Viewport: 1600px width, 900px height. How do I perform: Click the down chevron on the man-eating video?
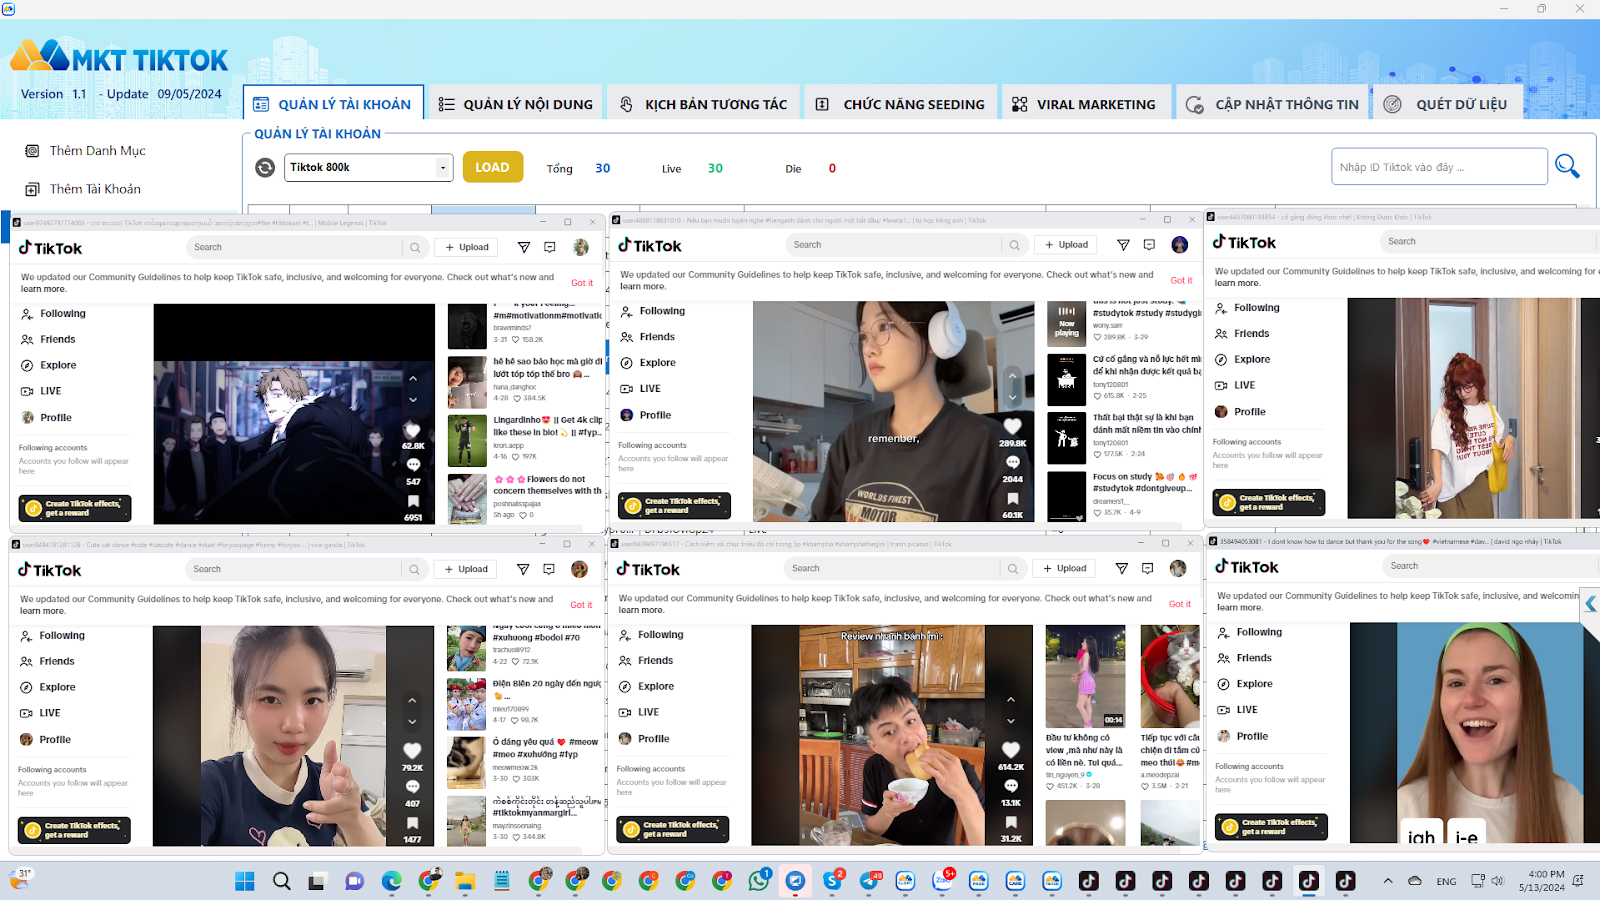tap(1011, 720)
